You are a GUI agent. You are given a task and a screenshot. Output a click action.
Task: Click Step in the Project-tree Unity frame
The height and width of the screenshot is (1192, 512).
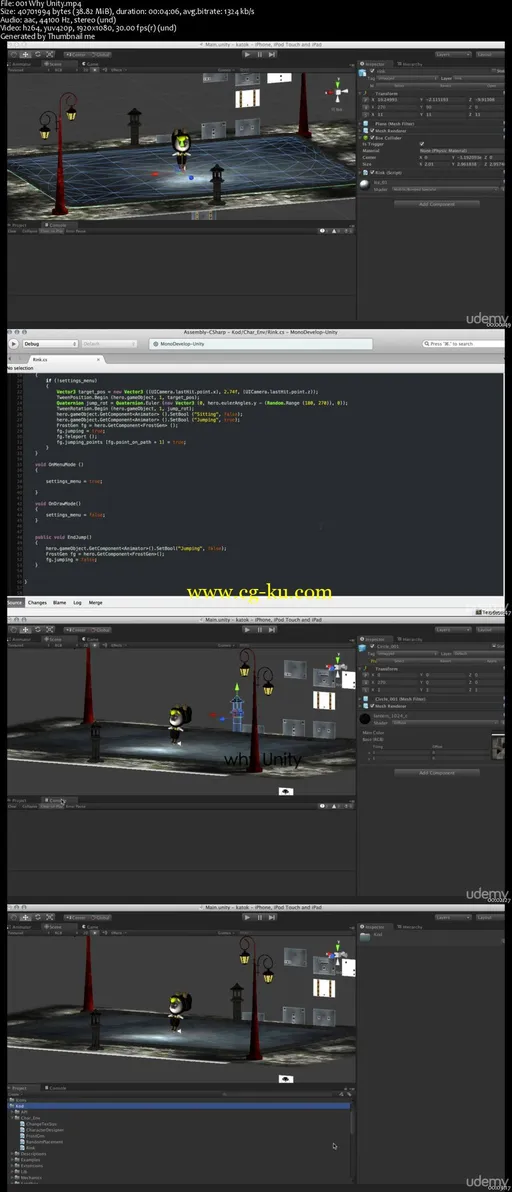coord(272,918)
